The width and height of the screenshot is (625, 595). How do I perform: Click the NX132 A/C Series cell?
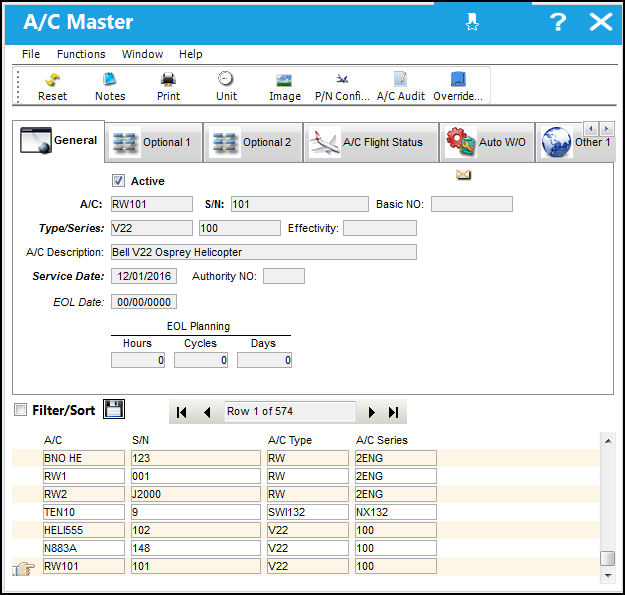pos(396,512)
